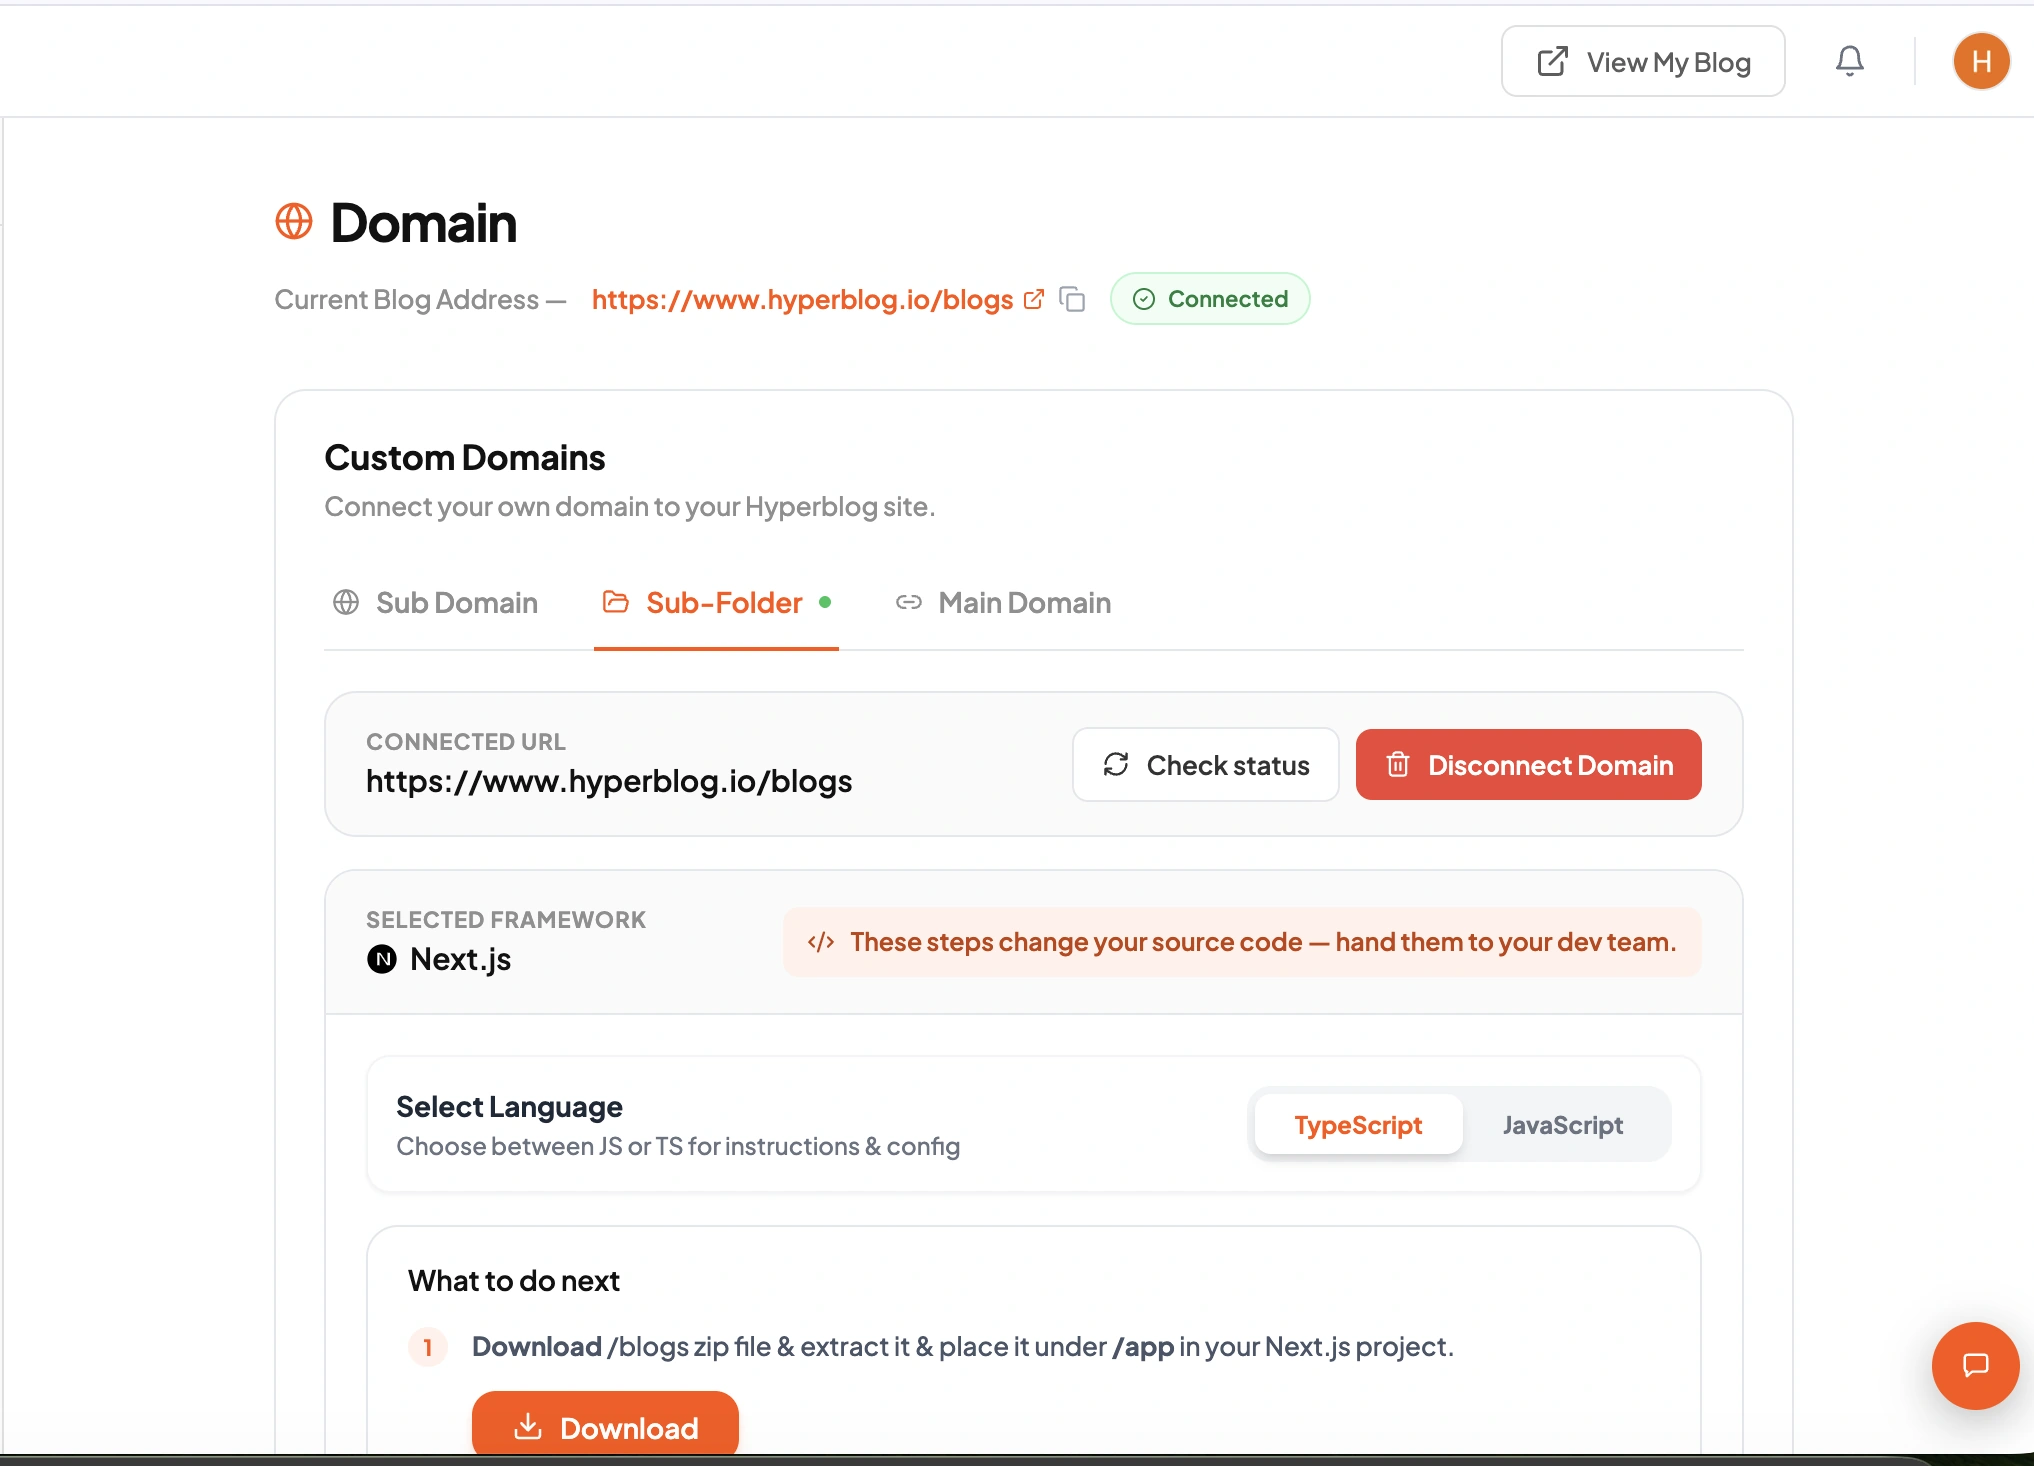Open the notifications bell
This screenshot has height=1466, width=2034.
tap(1849, 61)
